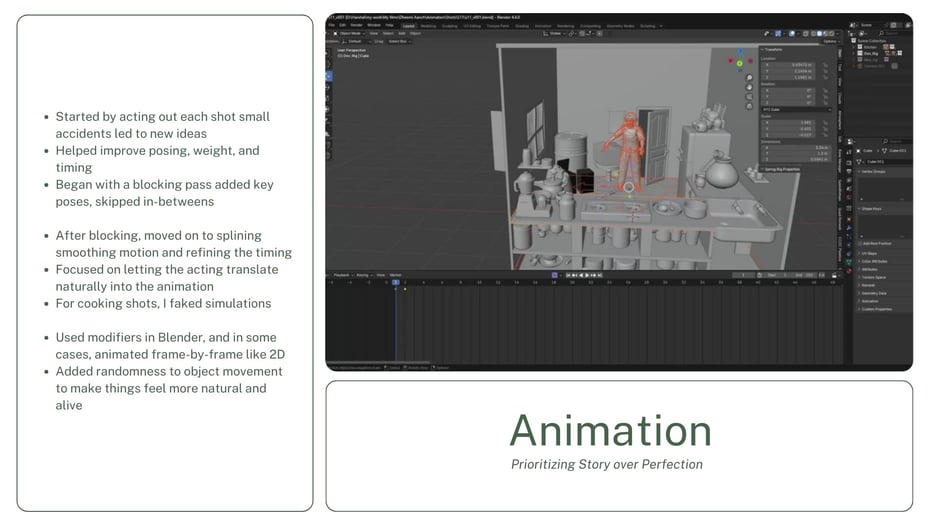This screenshot has height=524, width=932.
Task: Click the pan view hand icon
Action: click(749, 87)
